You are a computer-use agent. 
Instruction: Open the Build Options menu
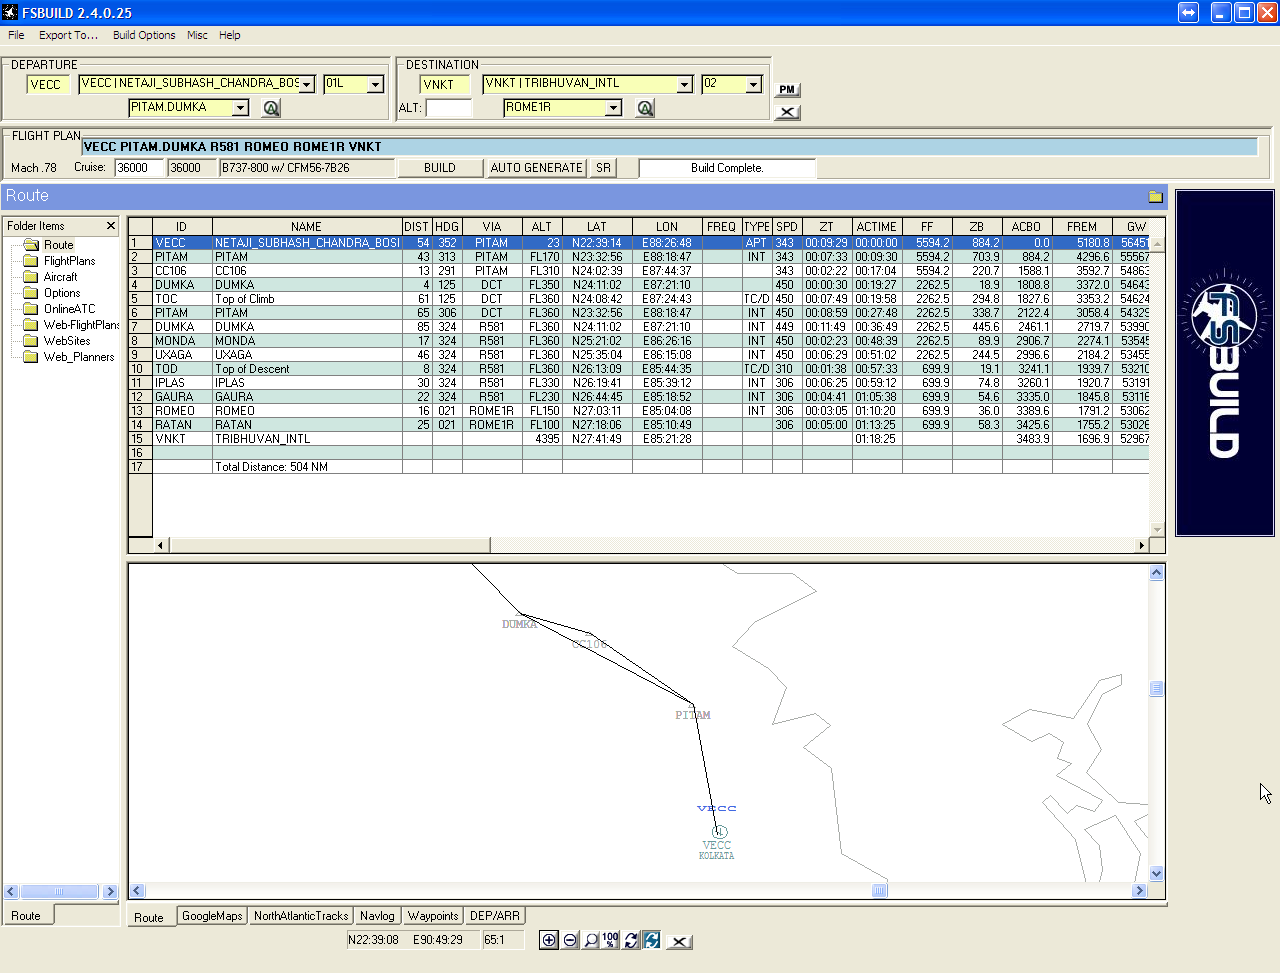pyautogui.click(x=144, y=35)
